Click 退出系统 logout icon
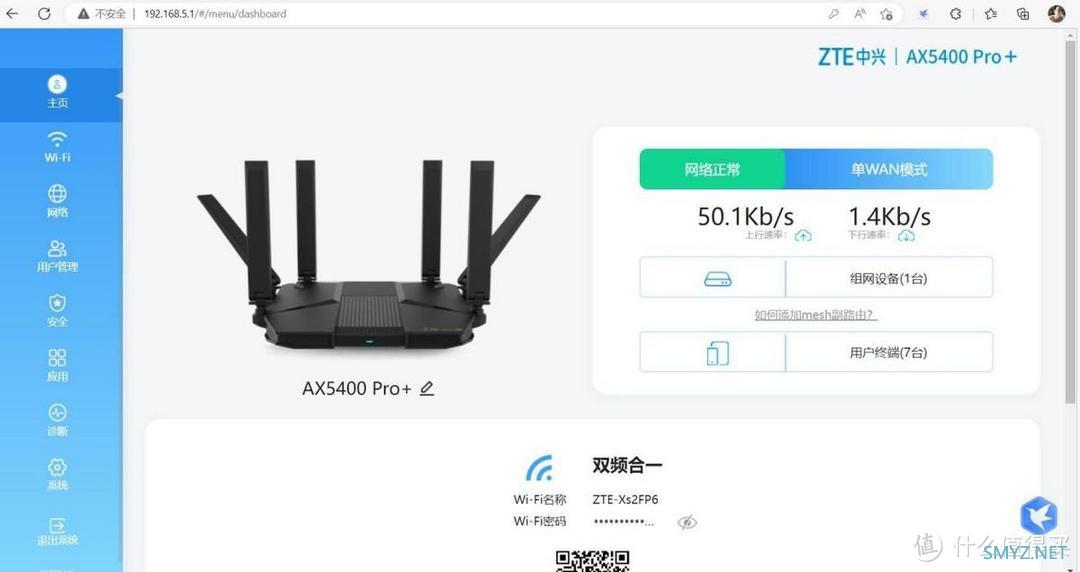Image resolution: width=1080 pixels, height=572 pixels. (x=57, y=531)
